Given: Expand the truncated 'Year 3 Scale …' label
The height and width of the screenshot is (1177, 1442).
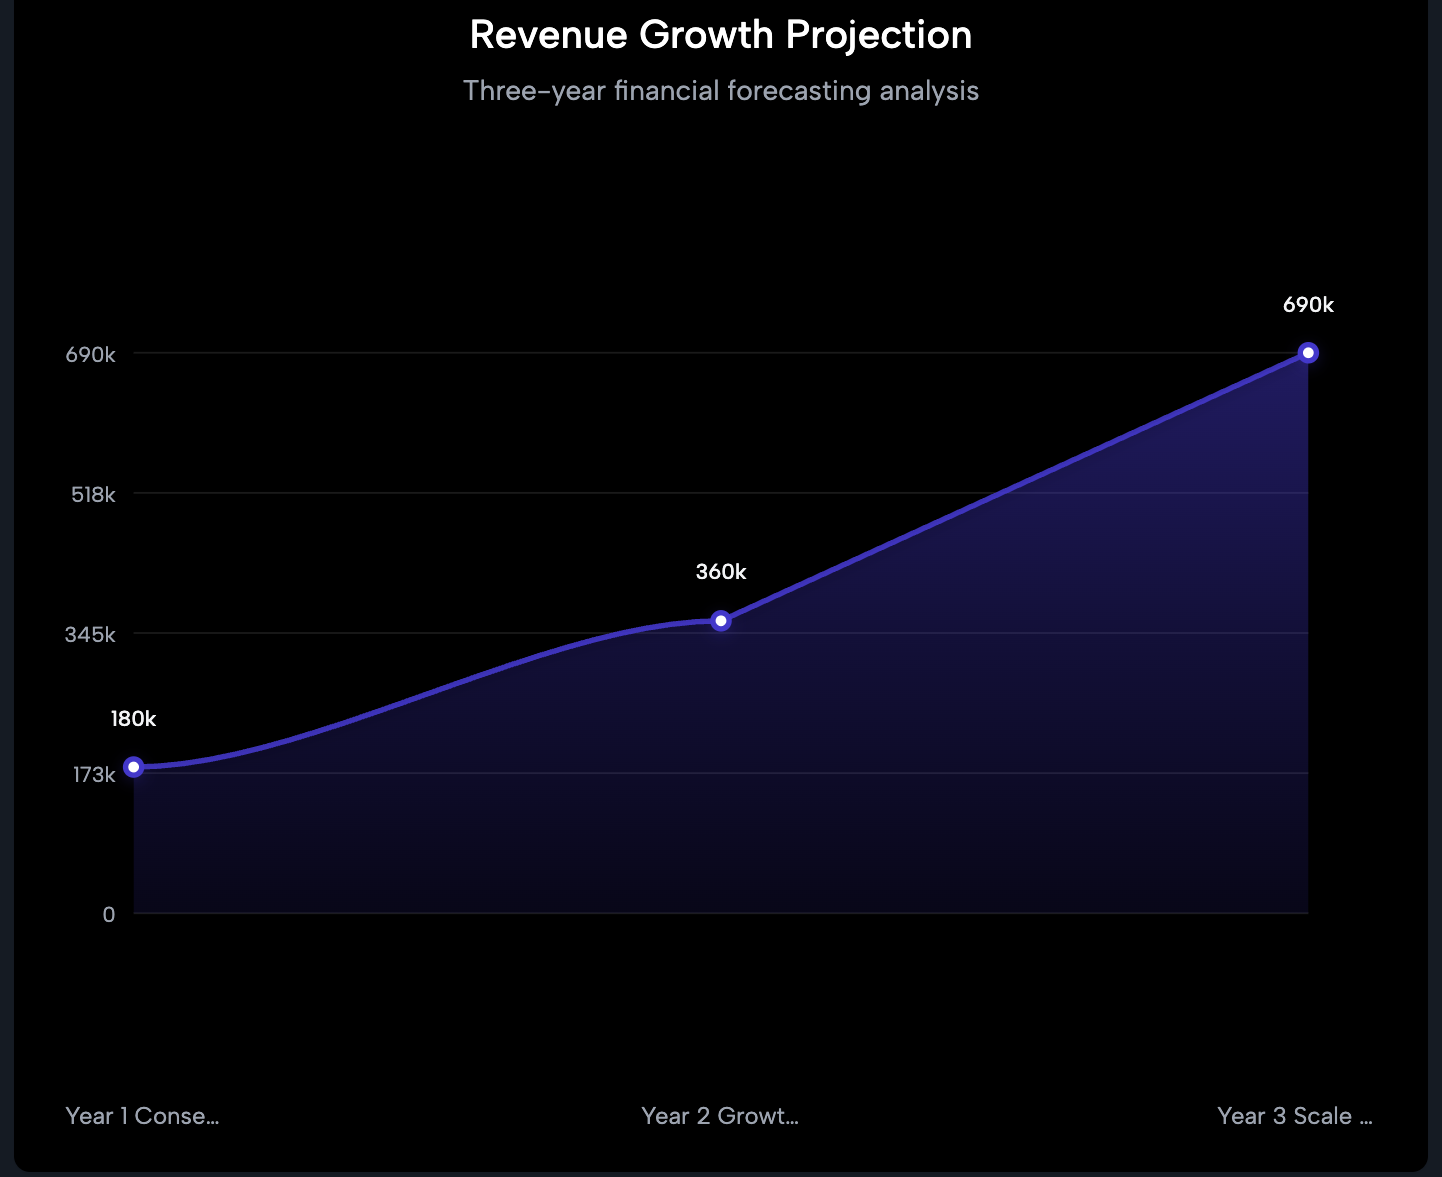Looking at the screenshot, I should pyautogui.click(x=1294, y=1115).
